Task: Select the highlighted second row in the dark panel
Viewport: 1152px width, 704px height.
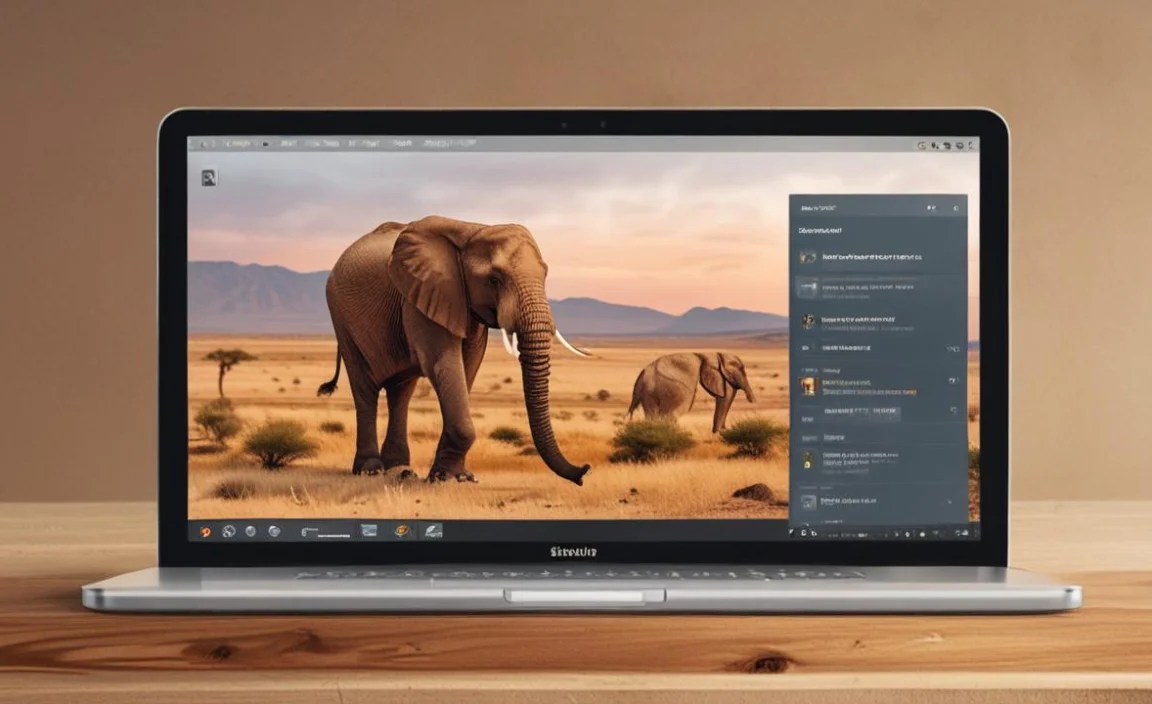Action: 878,288
